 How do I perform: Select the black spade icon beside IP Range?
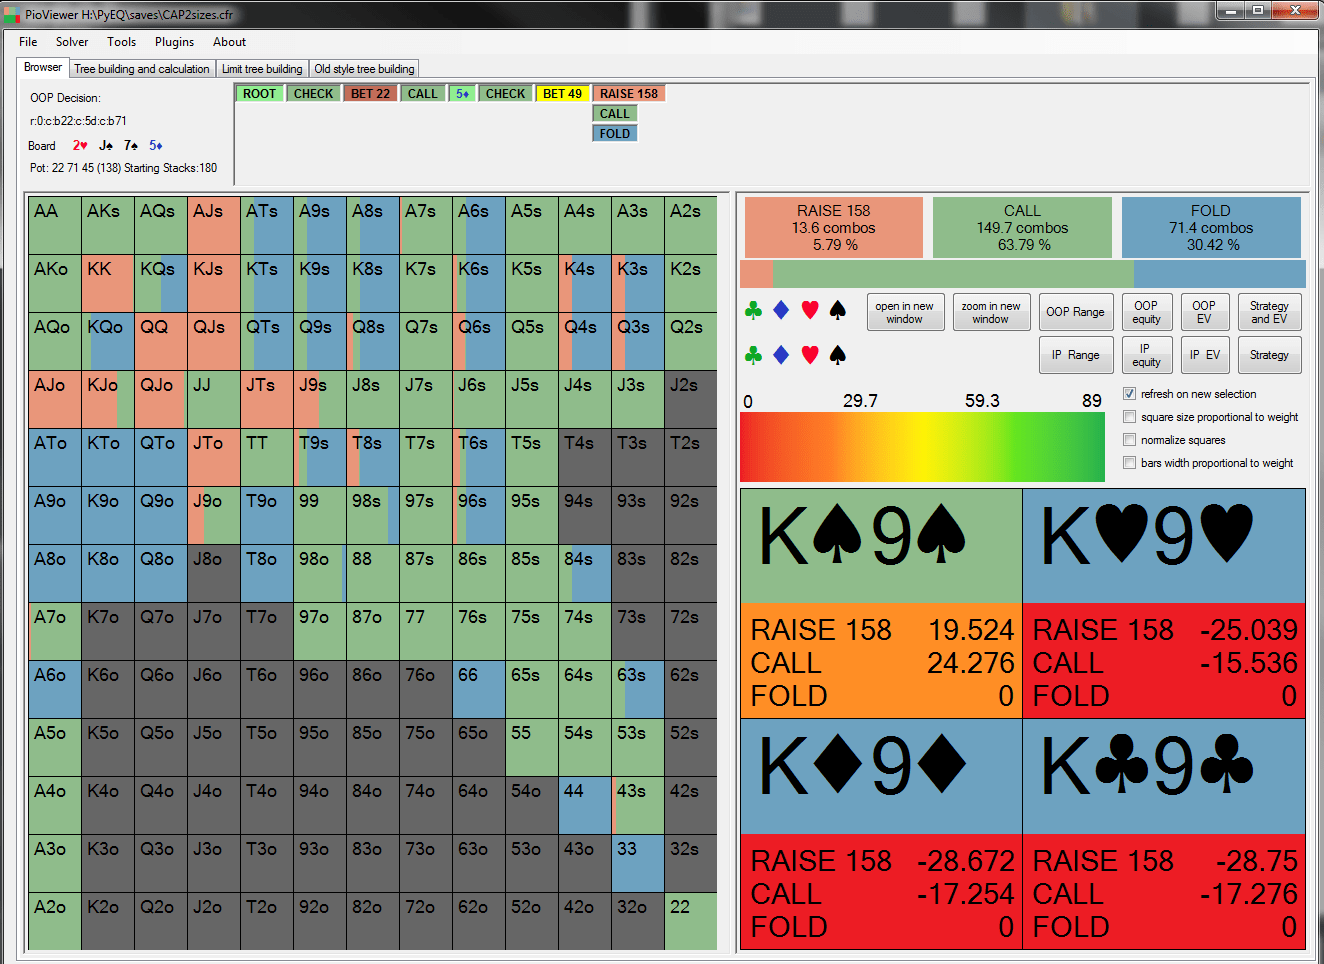pyautogui.click(x=838, y=355)
